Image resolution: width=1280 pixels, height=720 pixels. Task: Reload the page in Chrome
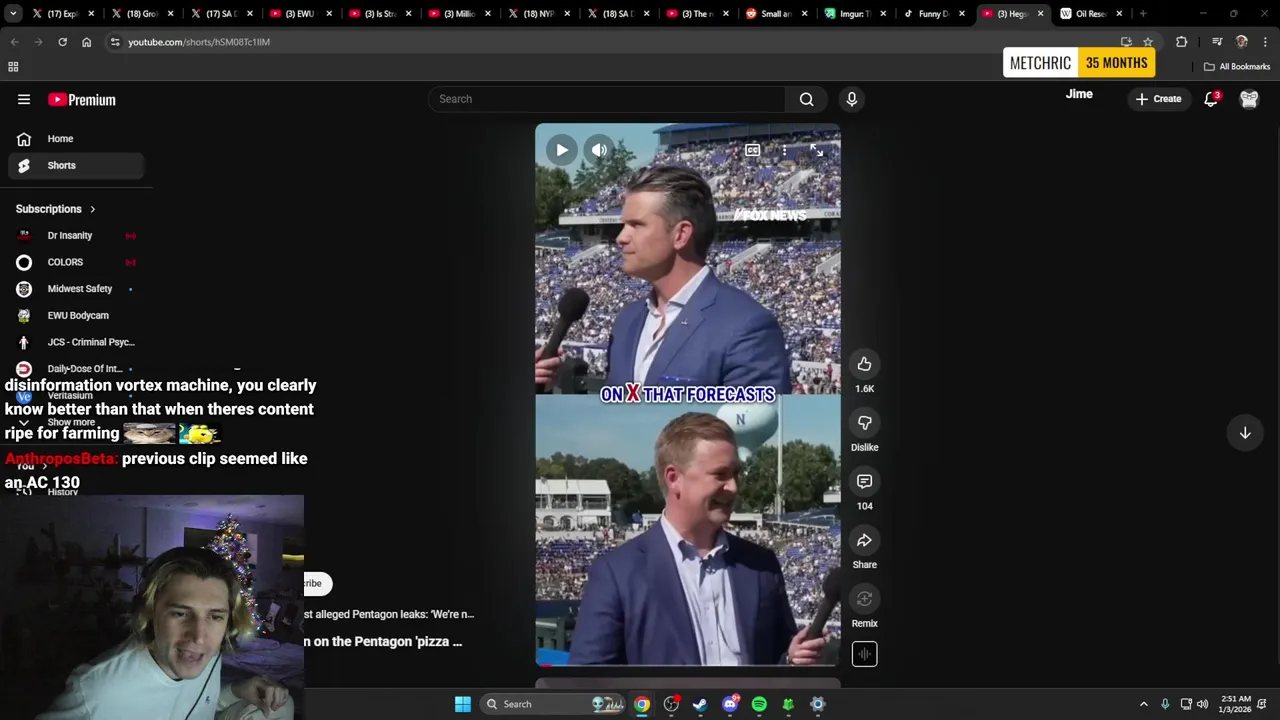[62, 42]
